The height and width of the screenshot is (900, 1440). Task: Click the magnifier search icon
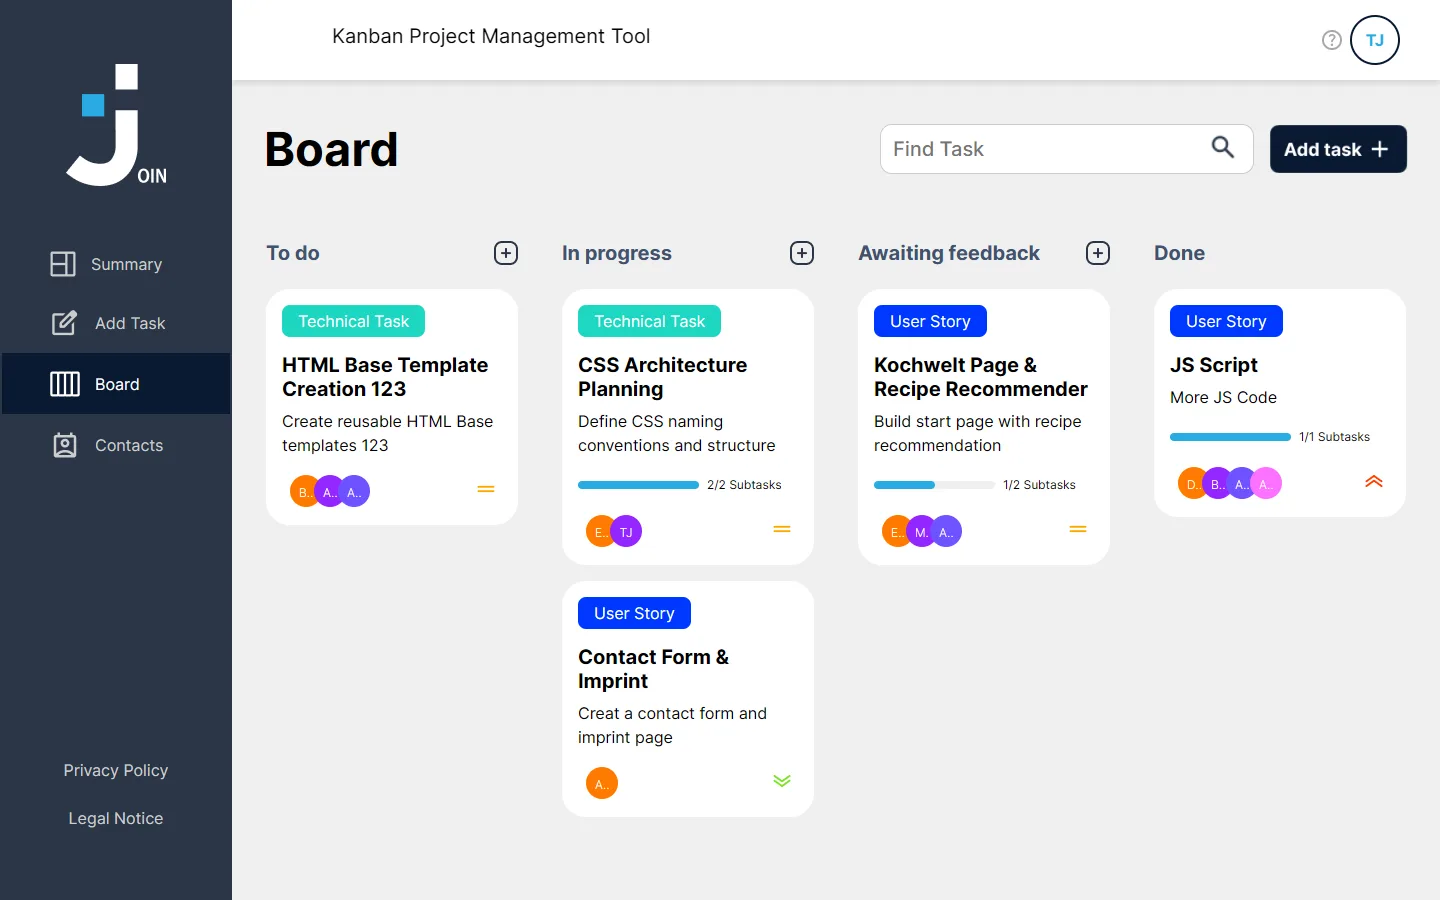1222,148
